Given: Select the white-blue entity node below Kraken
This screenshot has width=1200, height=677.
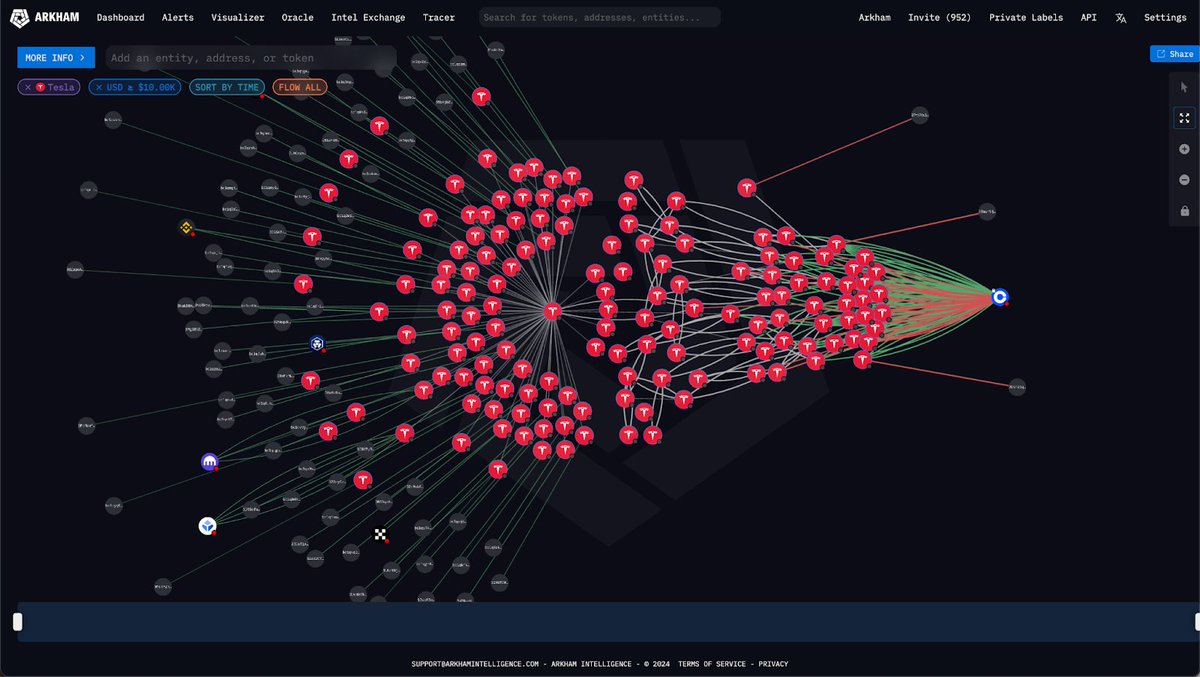Looking at the screenshot, I should pyautogui.click(x=207, y=525).
